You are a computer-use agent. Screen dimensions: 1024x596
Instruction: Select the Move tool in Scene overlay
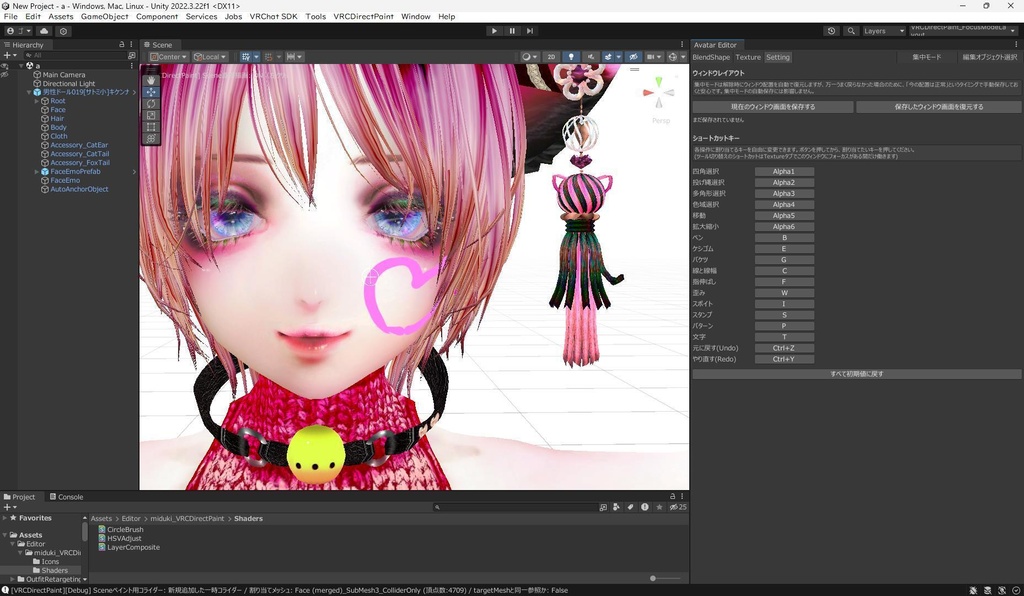pos(151,92)
